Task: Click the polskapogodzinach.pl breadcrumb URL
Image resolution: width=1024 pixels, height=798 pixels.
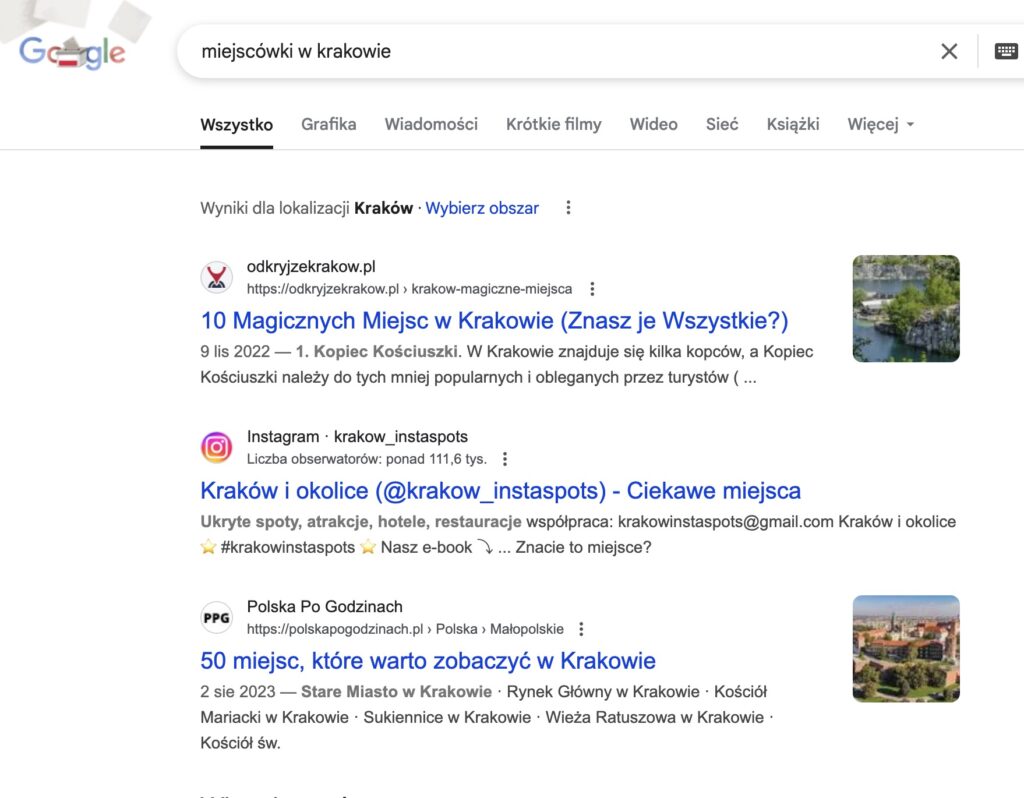Action: (405, 629)
